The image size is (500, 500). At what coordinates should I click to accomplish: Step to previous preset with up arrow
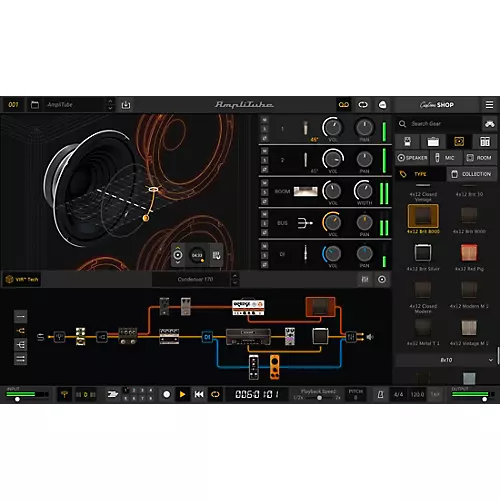click(110, 101)
